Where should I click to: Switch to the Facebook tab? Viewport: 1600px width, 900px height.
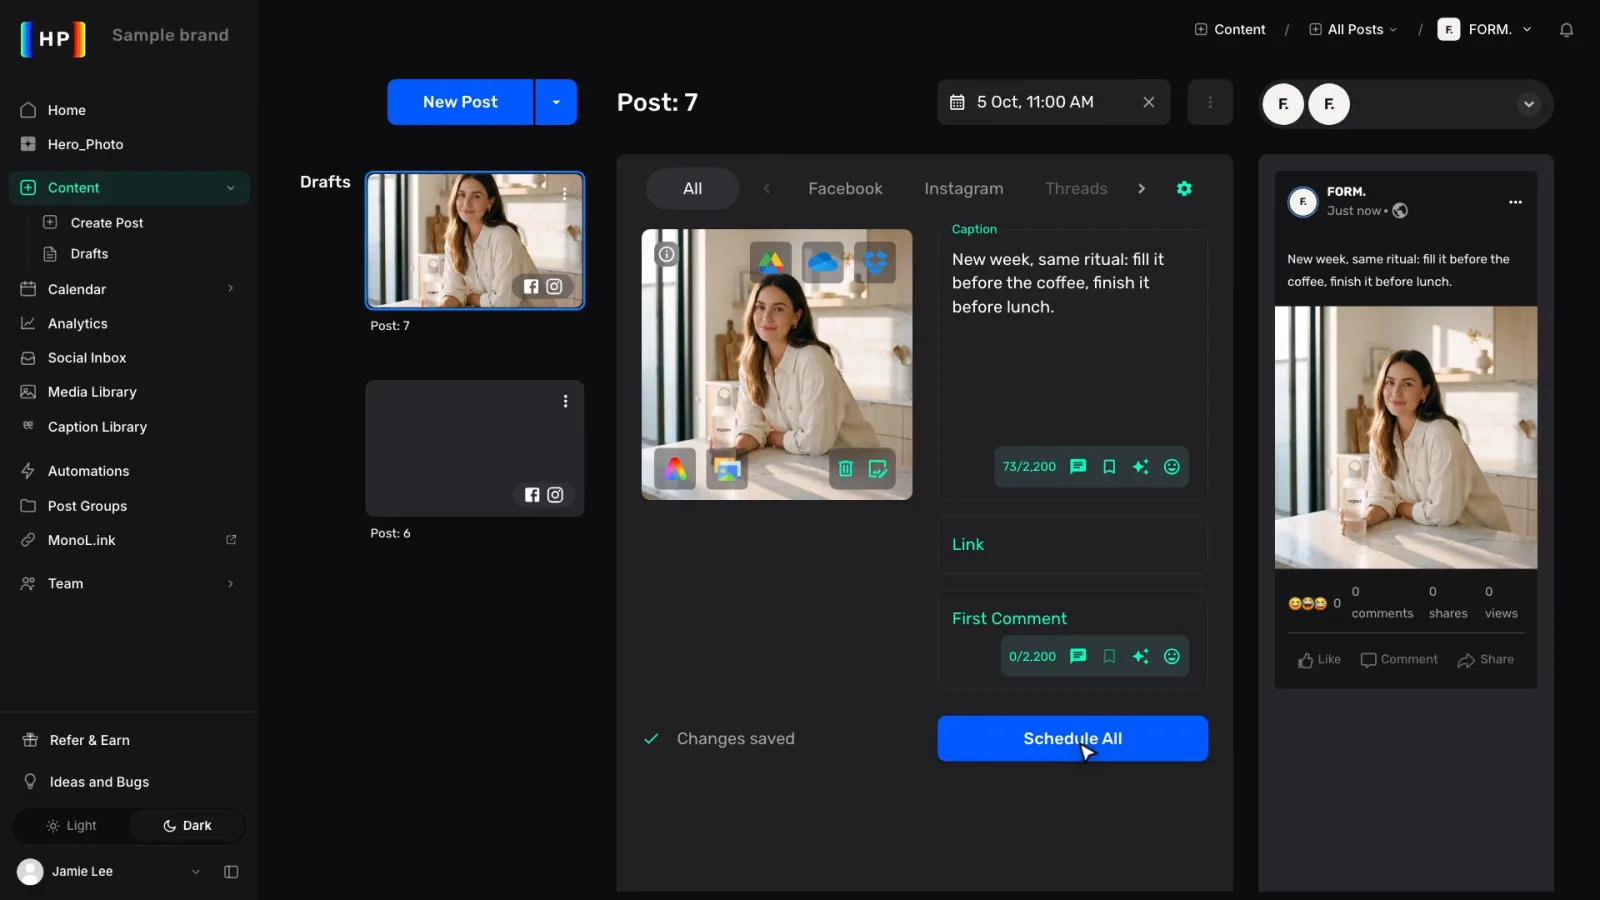[845, 189]
